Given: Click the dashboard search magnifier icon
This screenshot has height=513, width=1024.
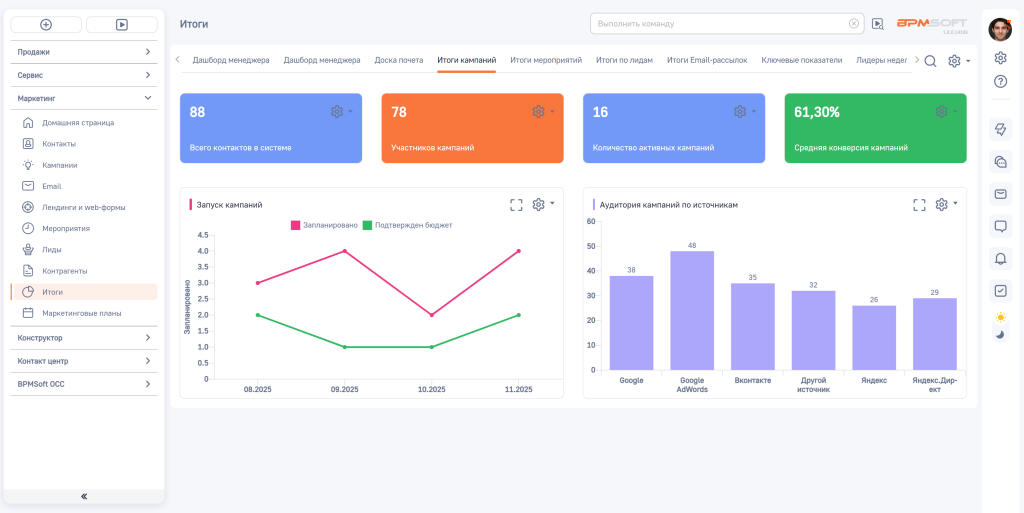Looking at the screenshot, I should click(931, 61).
